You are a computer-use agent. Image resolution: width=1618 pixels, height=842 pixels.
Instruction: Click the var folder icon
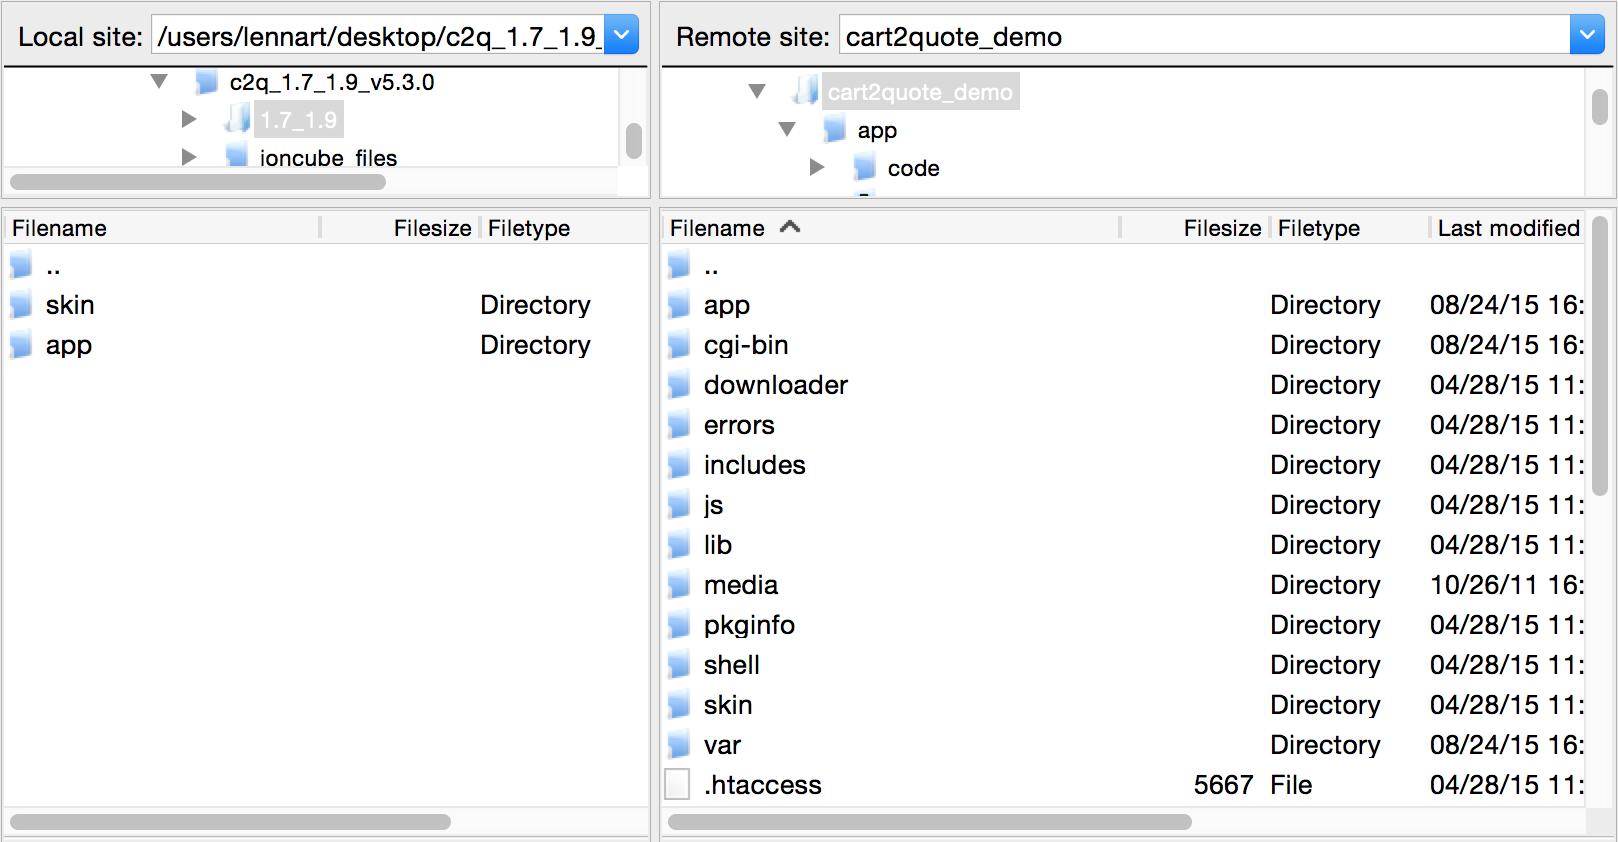(679, 744)
